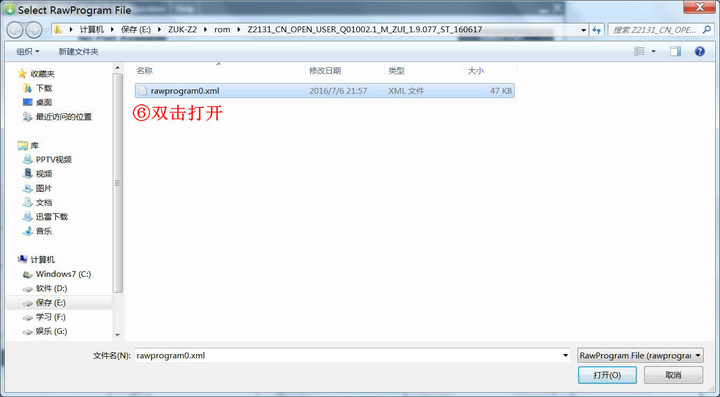The height and width of the screenshot is (397, 720).
Task: Create a folder with 新建文件夹
Action: (x=79, y=52)
